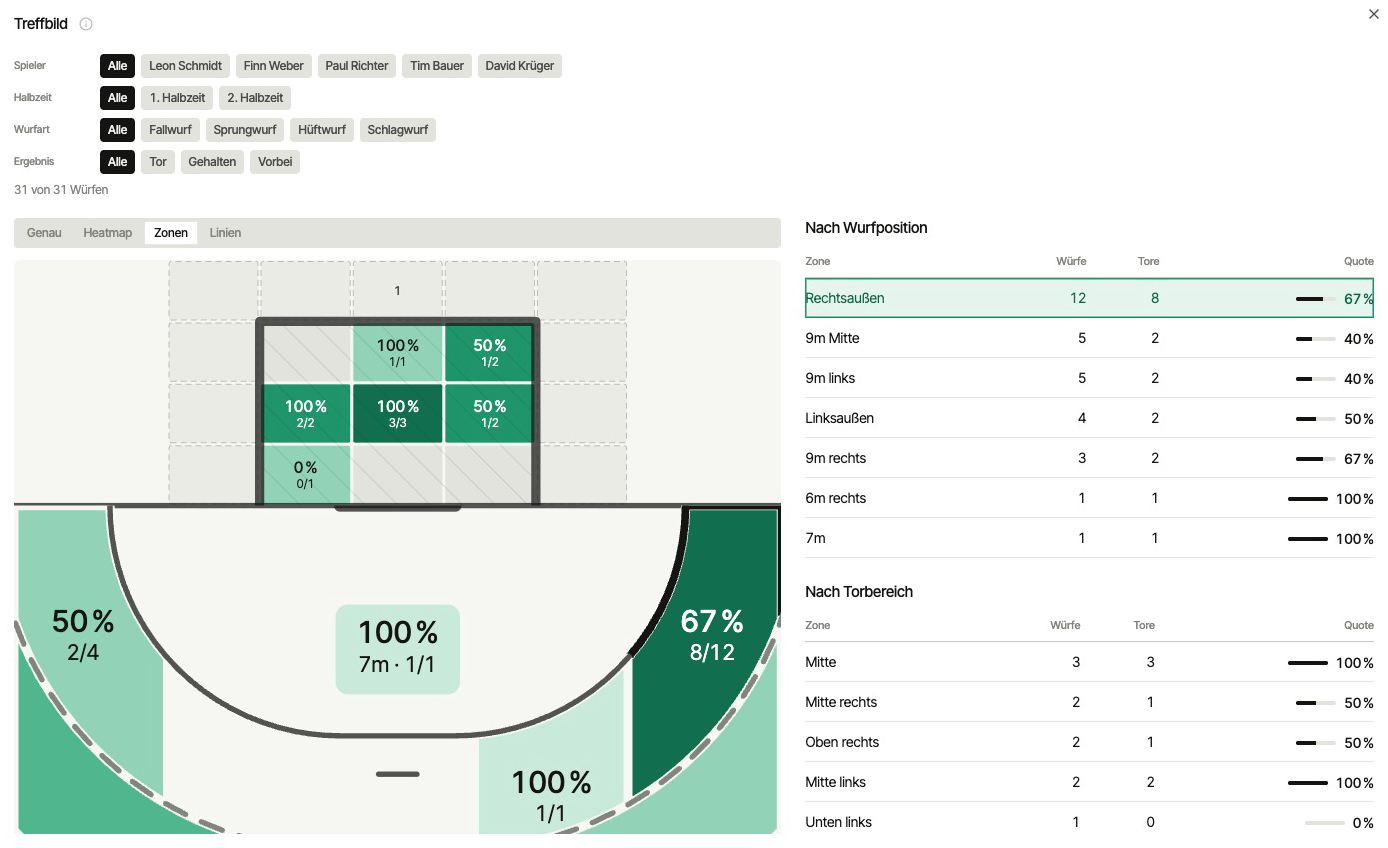Viewport: 1388px width, 848px height.
Task: Select the Mitte rechts row under Torbereich
Action: coord(1089,702)
